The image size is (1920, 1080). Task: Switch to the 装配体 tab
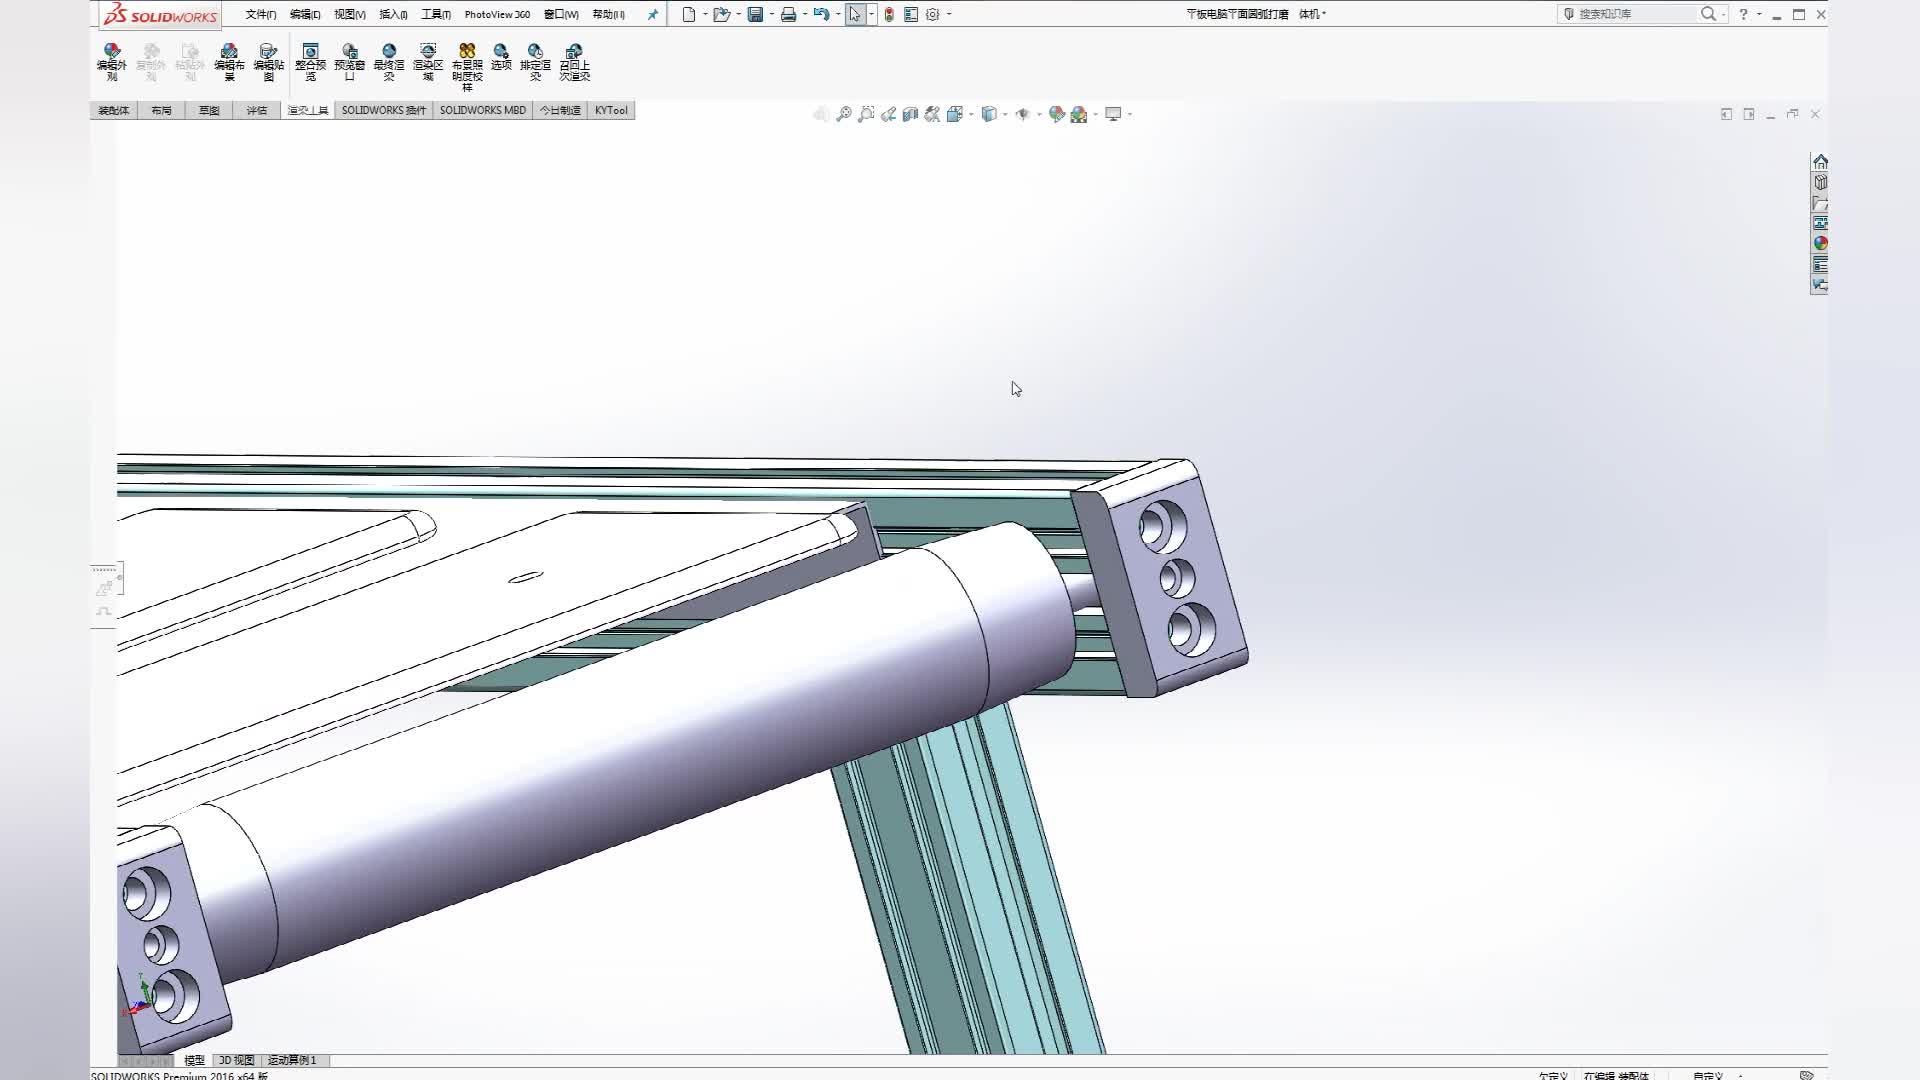pyautogui.click(x=114, y=110)
